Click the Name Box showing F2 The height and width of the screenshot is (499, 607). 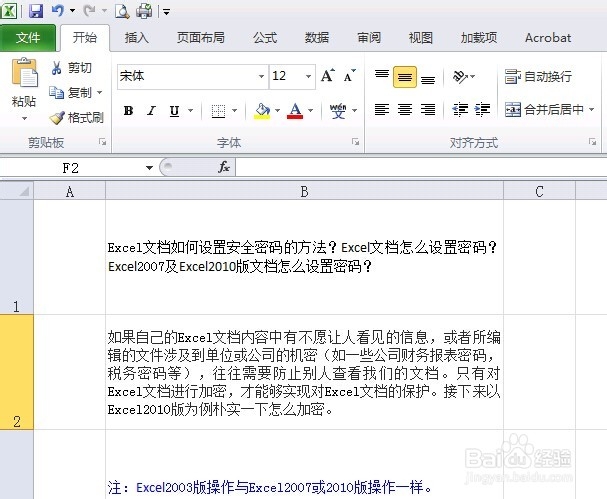(71, 168)
